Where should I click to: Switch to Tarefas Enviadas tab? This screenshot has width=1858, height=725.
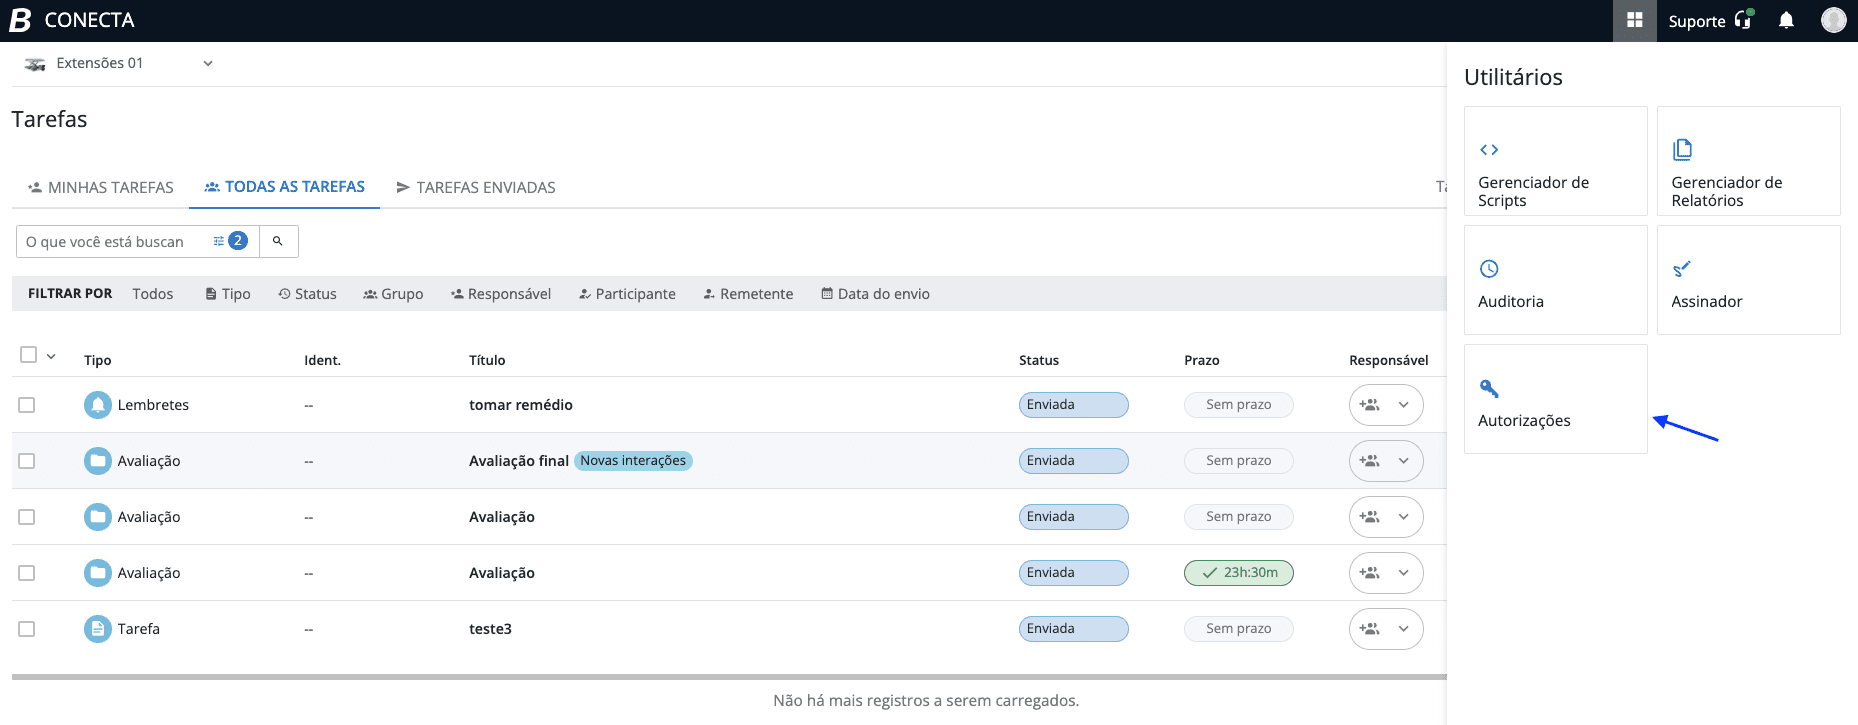coord(476,187)
